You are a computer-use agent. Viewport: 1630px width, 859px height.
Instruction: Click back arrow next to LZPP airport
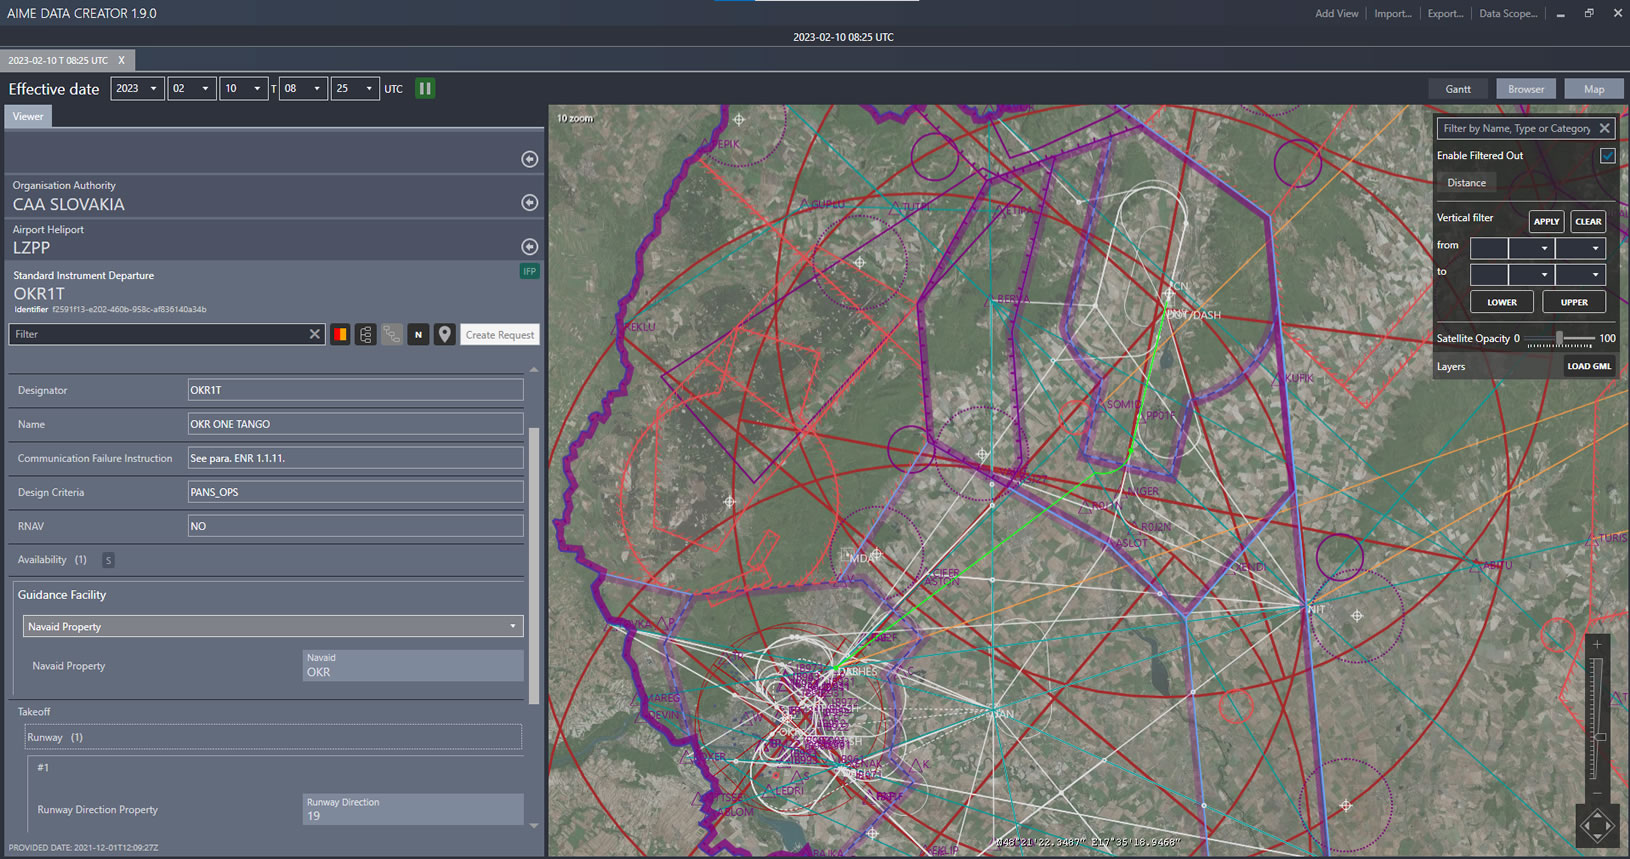click(530, 247)
